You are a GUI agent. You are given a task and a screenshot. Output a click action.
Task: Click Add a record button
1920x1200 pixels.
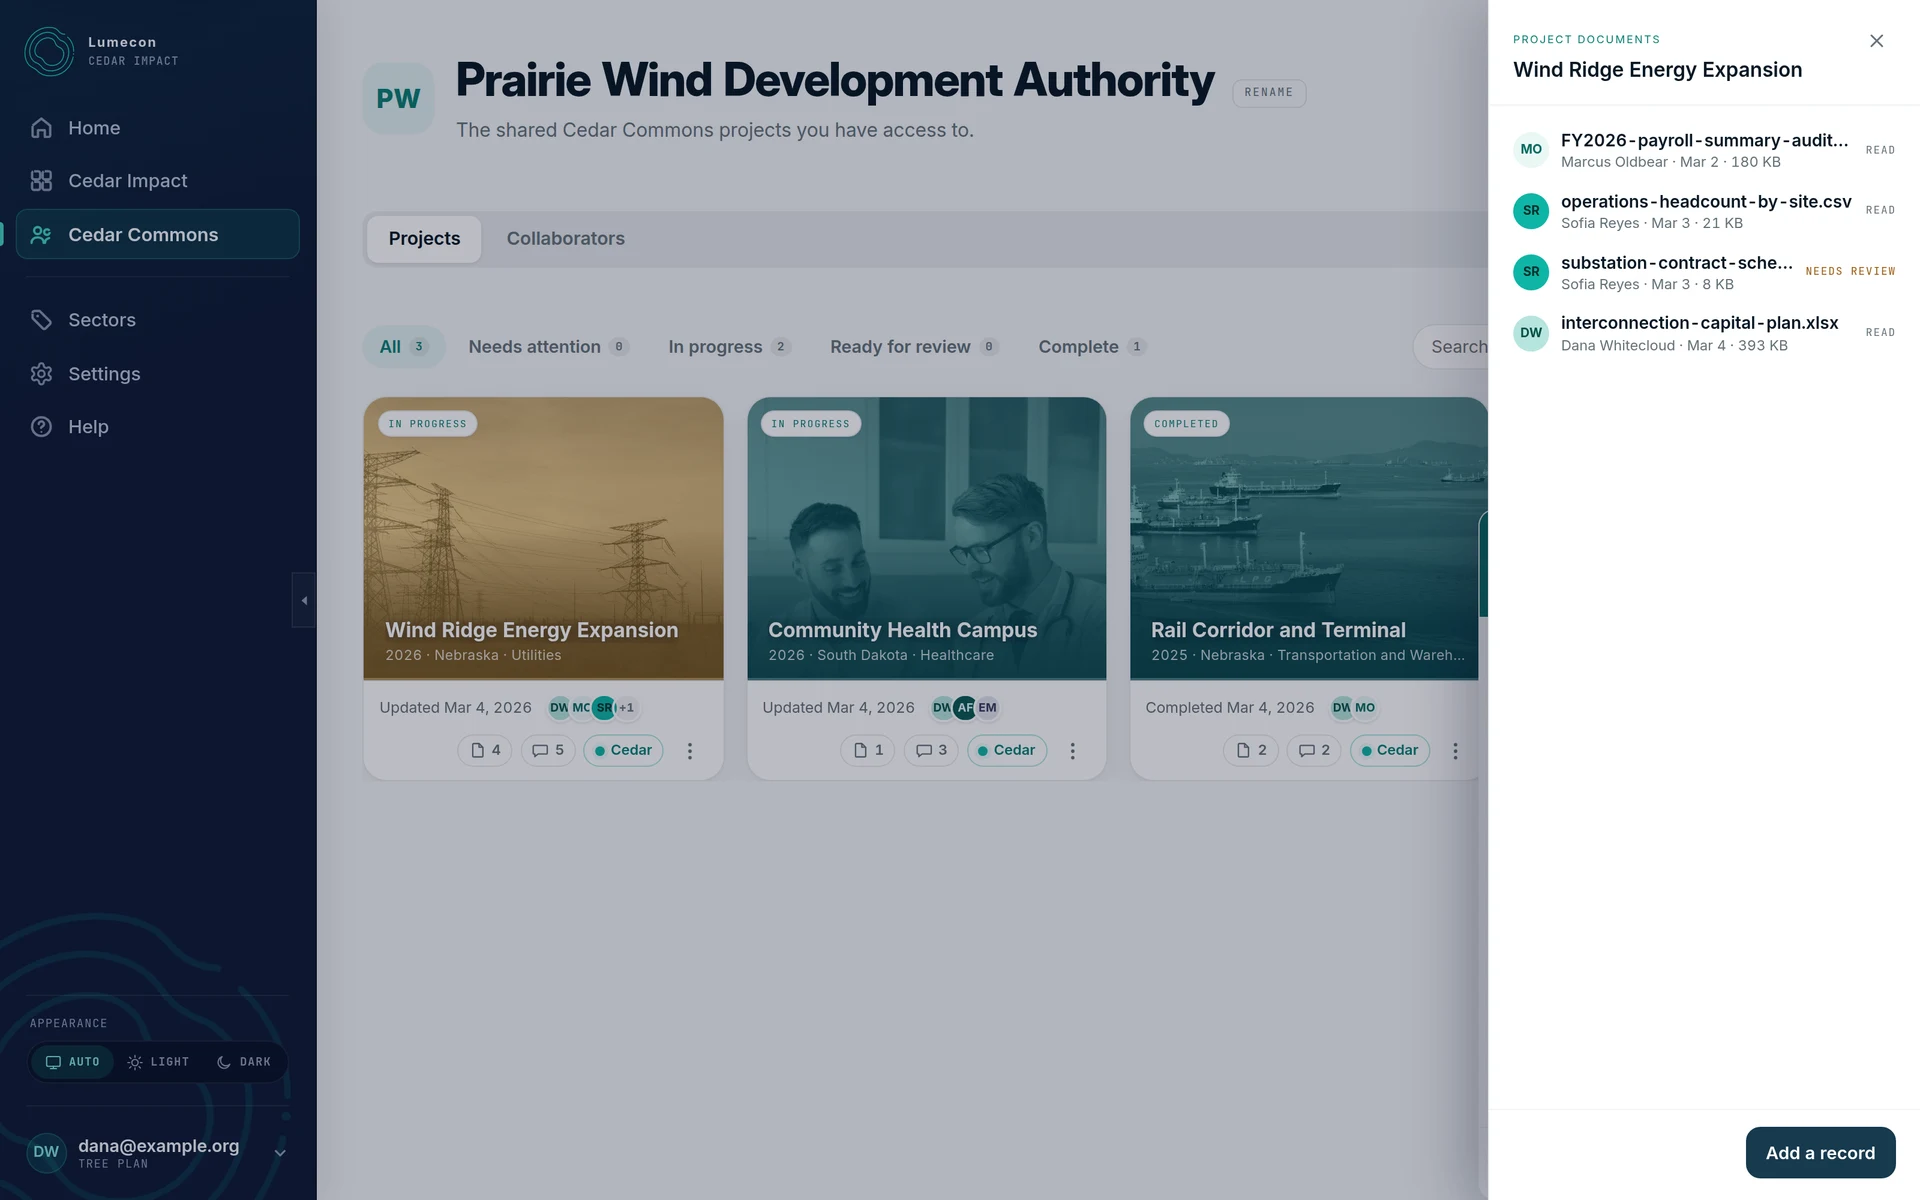[x=1820, y=1153]
